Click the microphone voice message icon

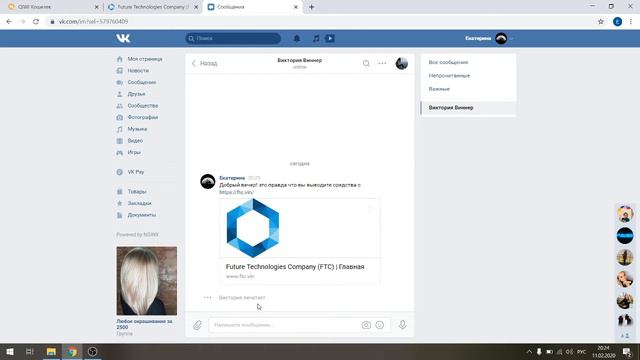coord(402,325)
